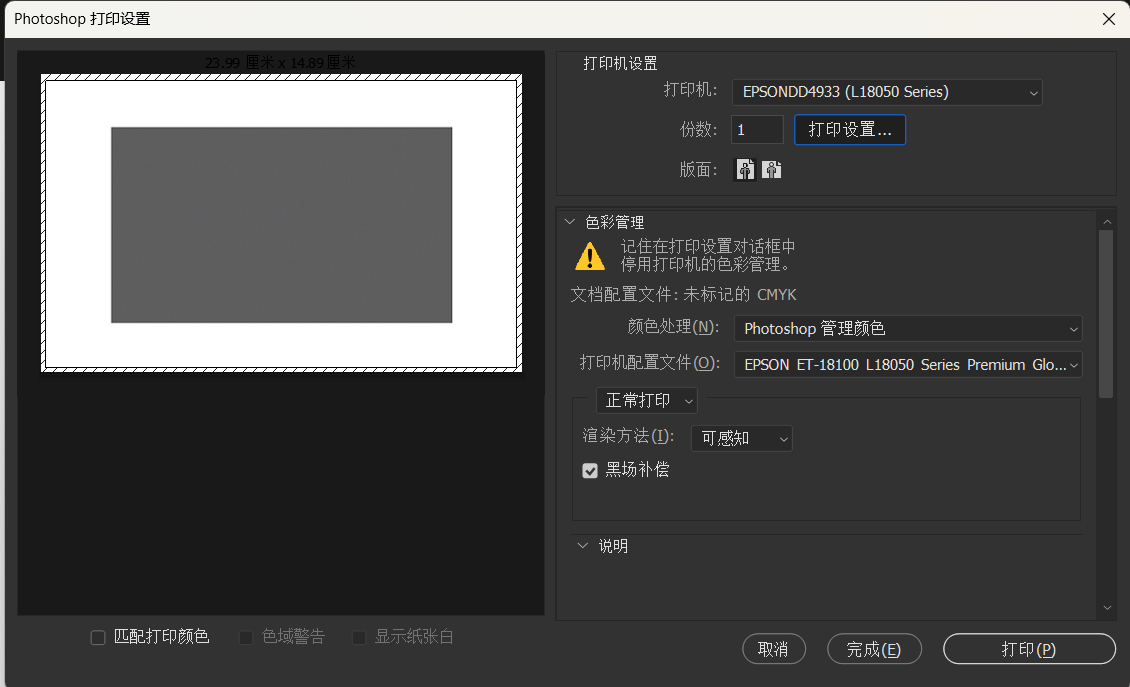
Task: Click scroll down arrow in settings panel
Action: pos(1106,607)
